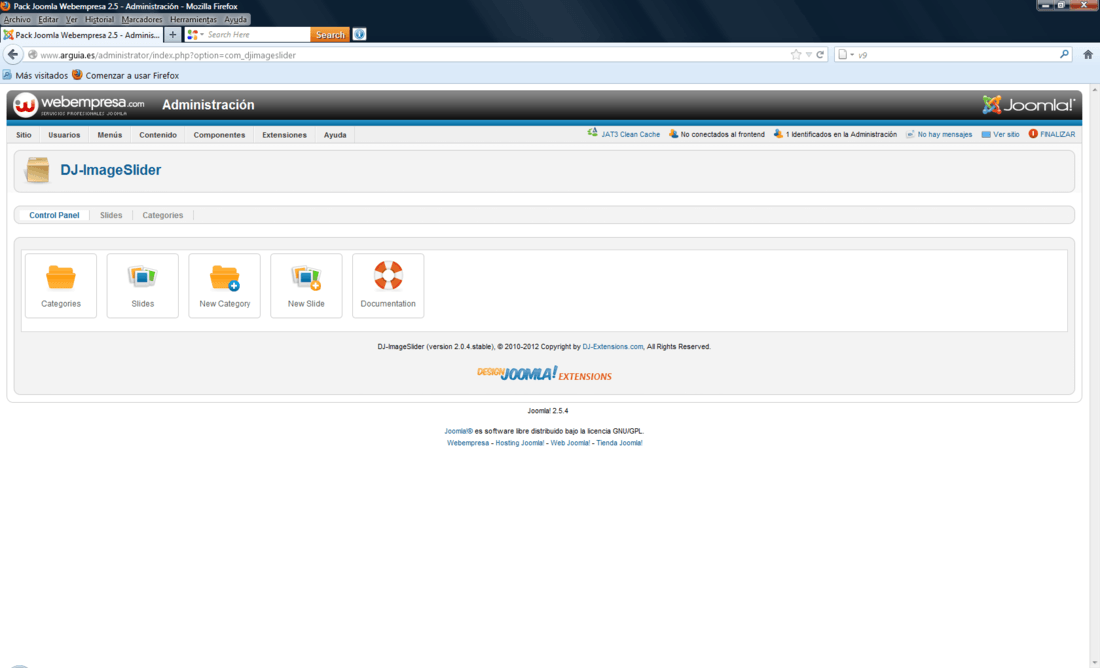Click the Administración header text
1100x668 pixels.
[208, 105]
